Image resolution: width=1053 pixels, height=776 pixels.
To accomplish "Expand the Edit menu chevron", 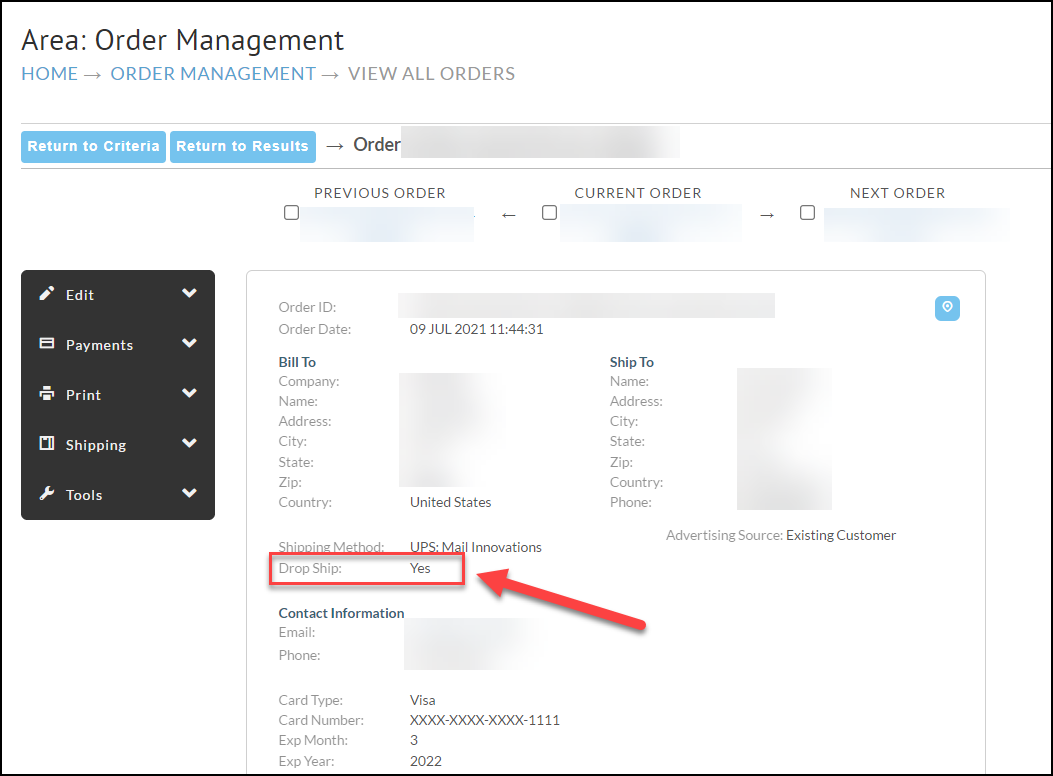I will point(189,293).
